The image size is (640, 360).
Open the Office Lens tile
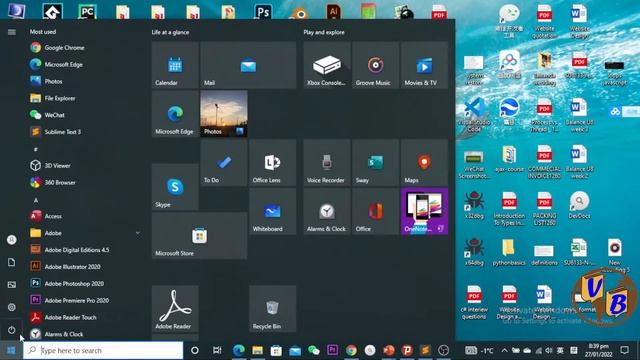click(272, 162)
